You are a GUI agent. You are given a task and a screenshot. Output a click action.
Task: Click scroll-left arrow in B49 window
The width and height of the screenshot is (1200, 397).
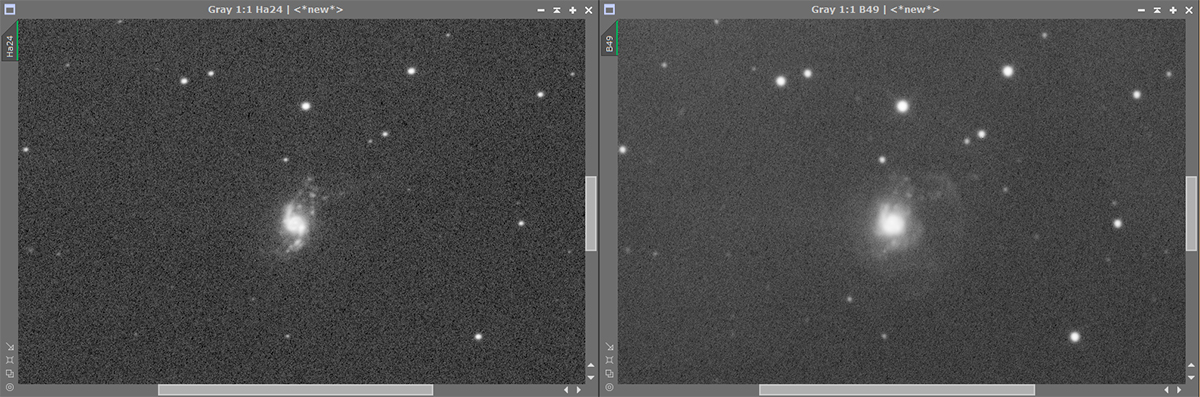pyautogui.click(x=1166, y=389)
